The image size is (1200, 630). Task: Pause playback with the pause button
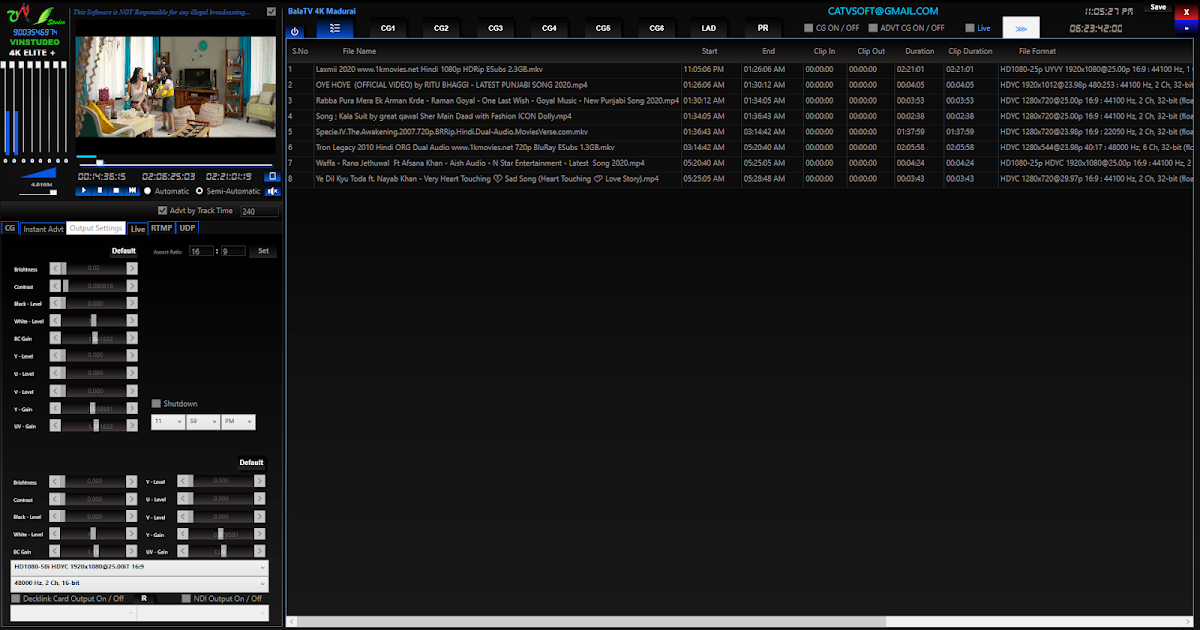[100, 190]
